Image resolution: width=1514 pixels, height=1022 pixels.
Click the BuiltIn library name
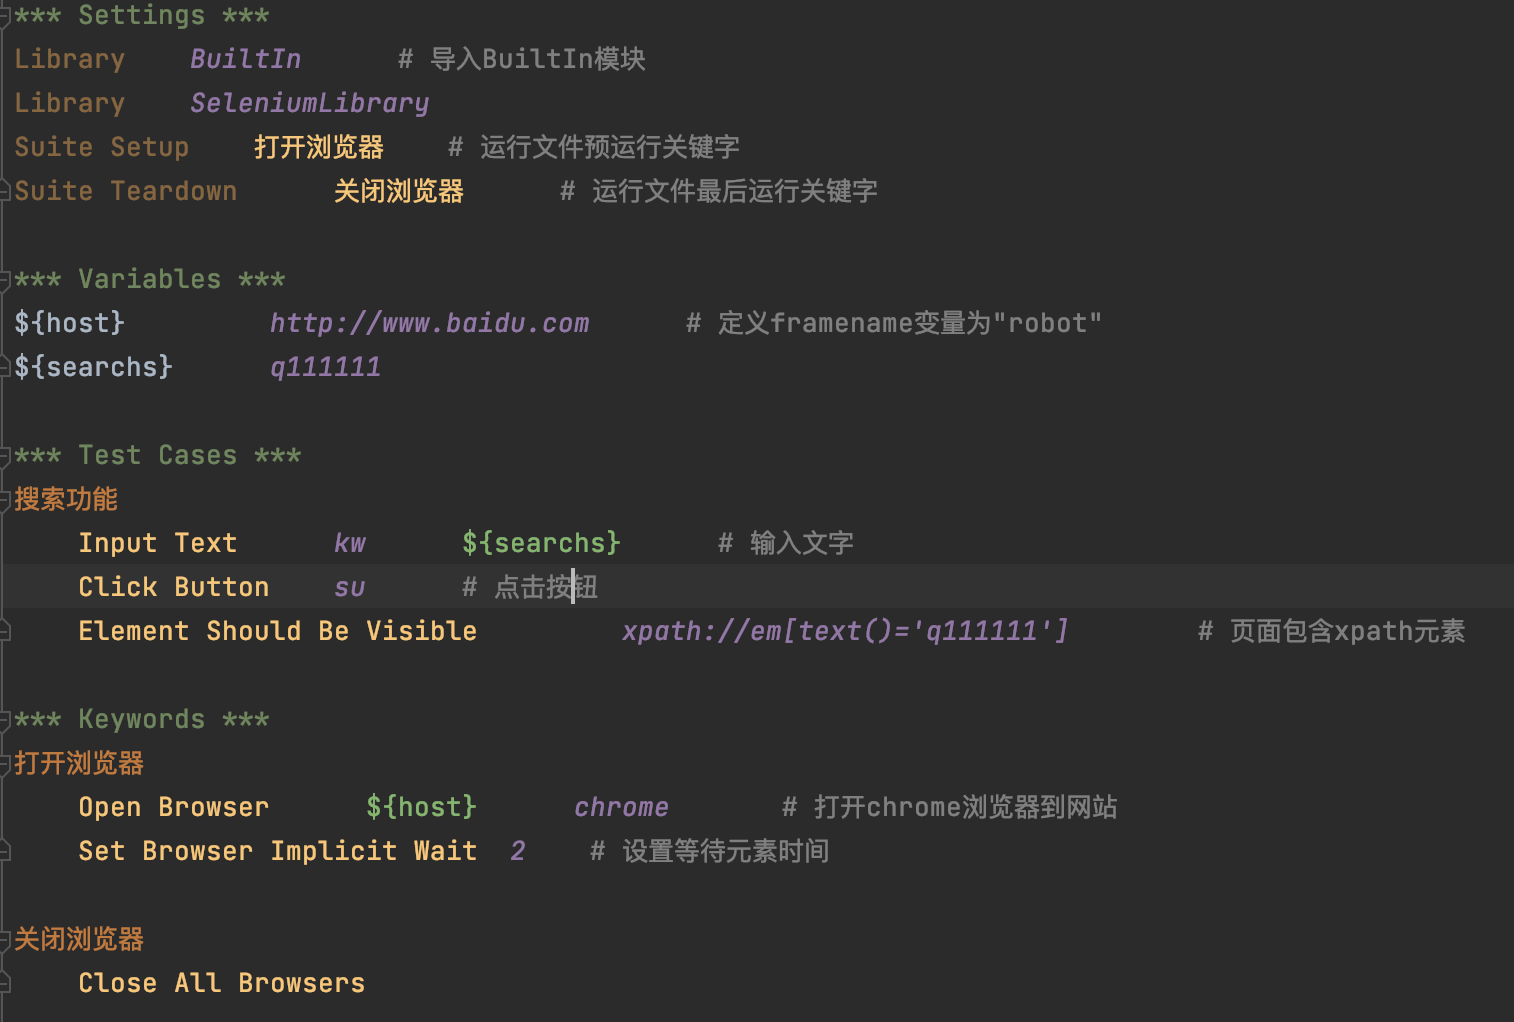[245, 59]
